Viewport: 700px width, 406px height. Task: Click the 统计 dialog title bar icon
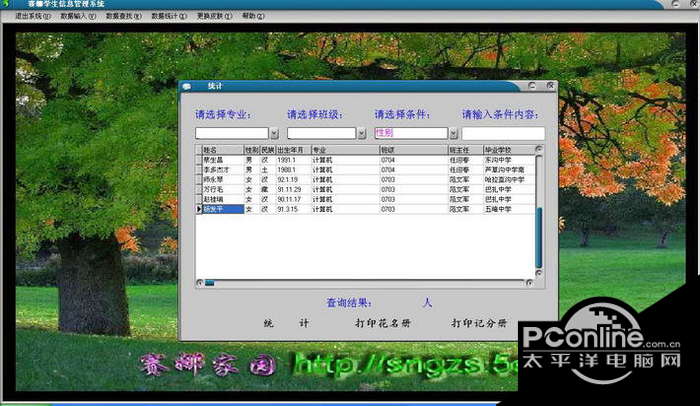coord(187,86)
